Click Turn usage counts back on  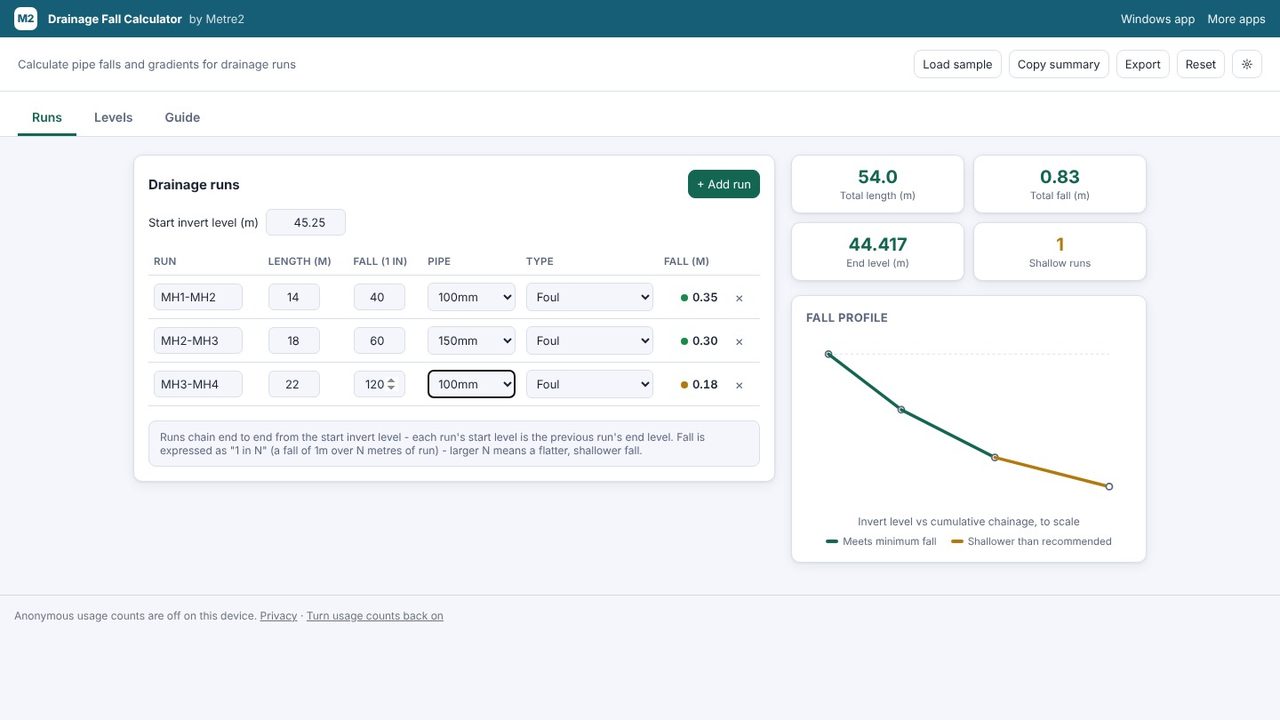pyautogui.click(x=375, y=616)
